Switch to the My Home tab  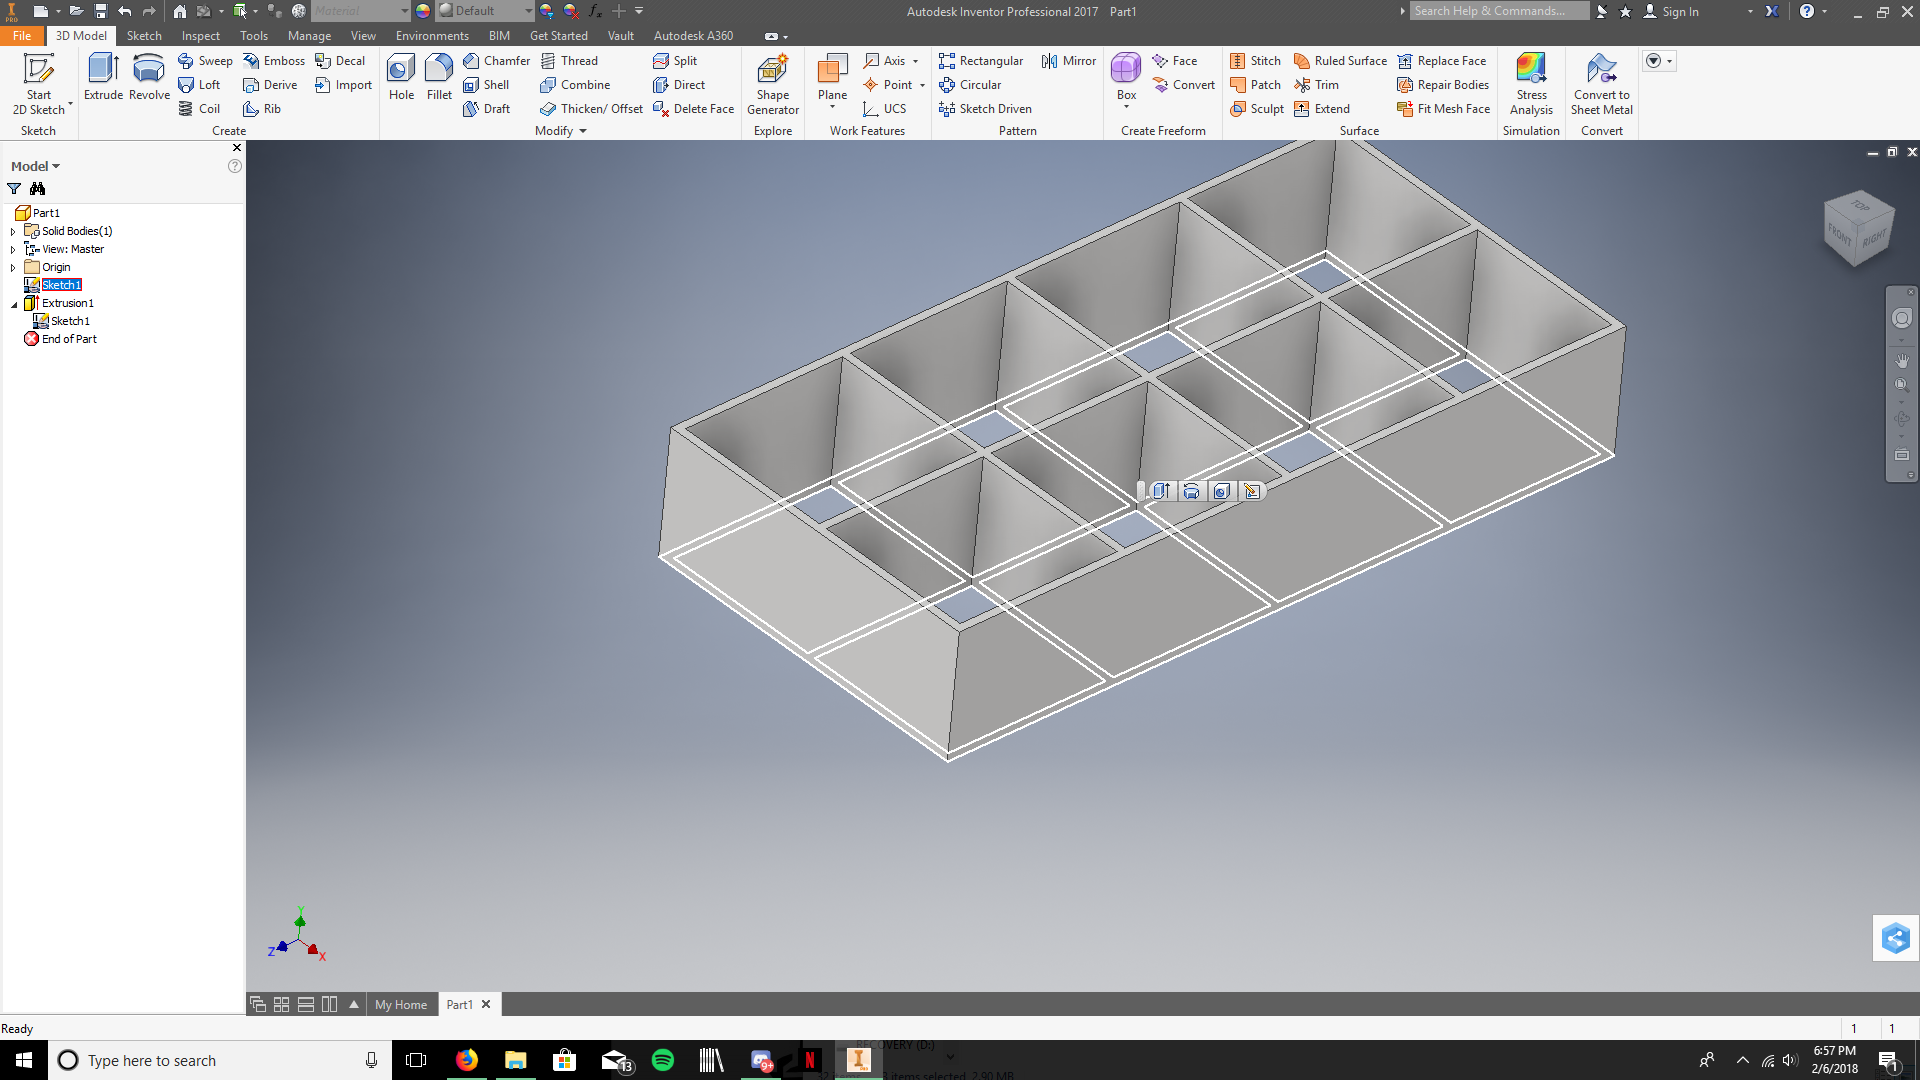(x=401, y=1005)
